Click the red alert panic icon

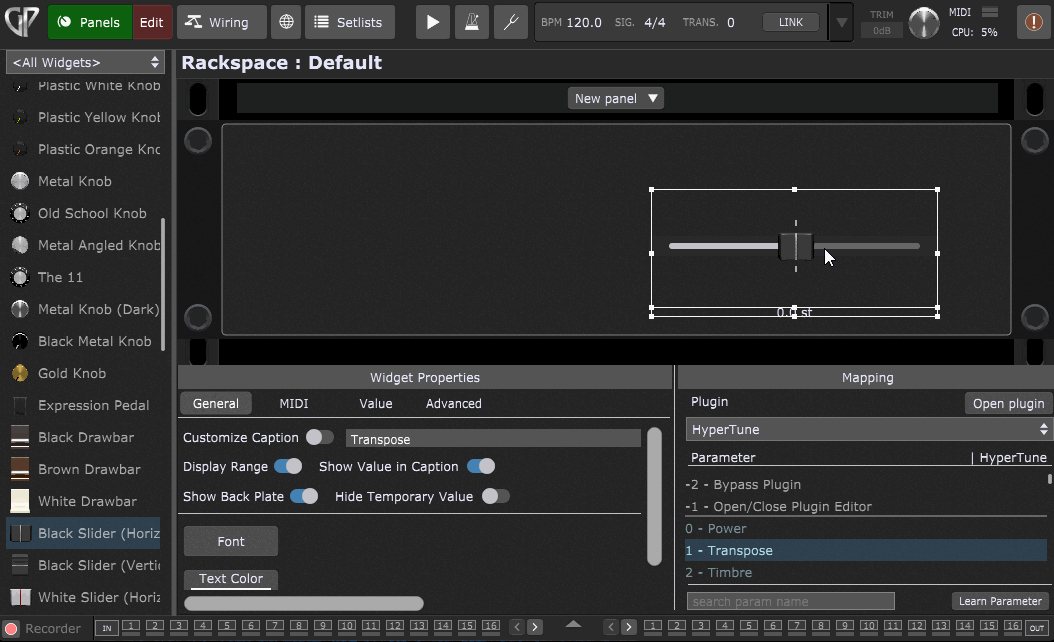tap(1033, 22)
